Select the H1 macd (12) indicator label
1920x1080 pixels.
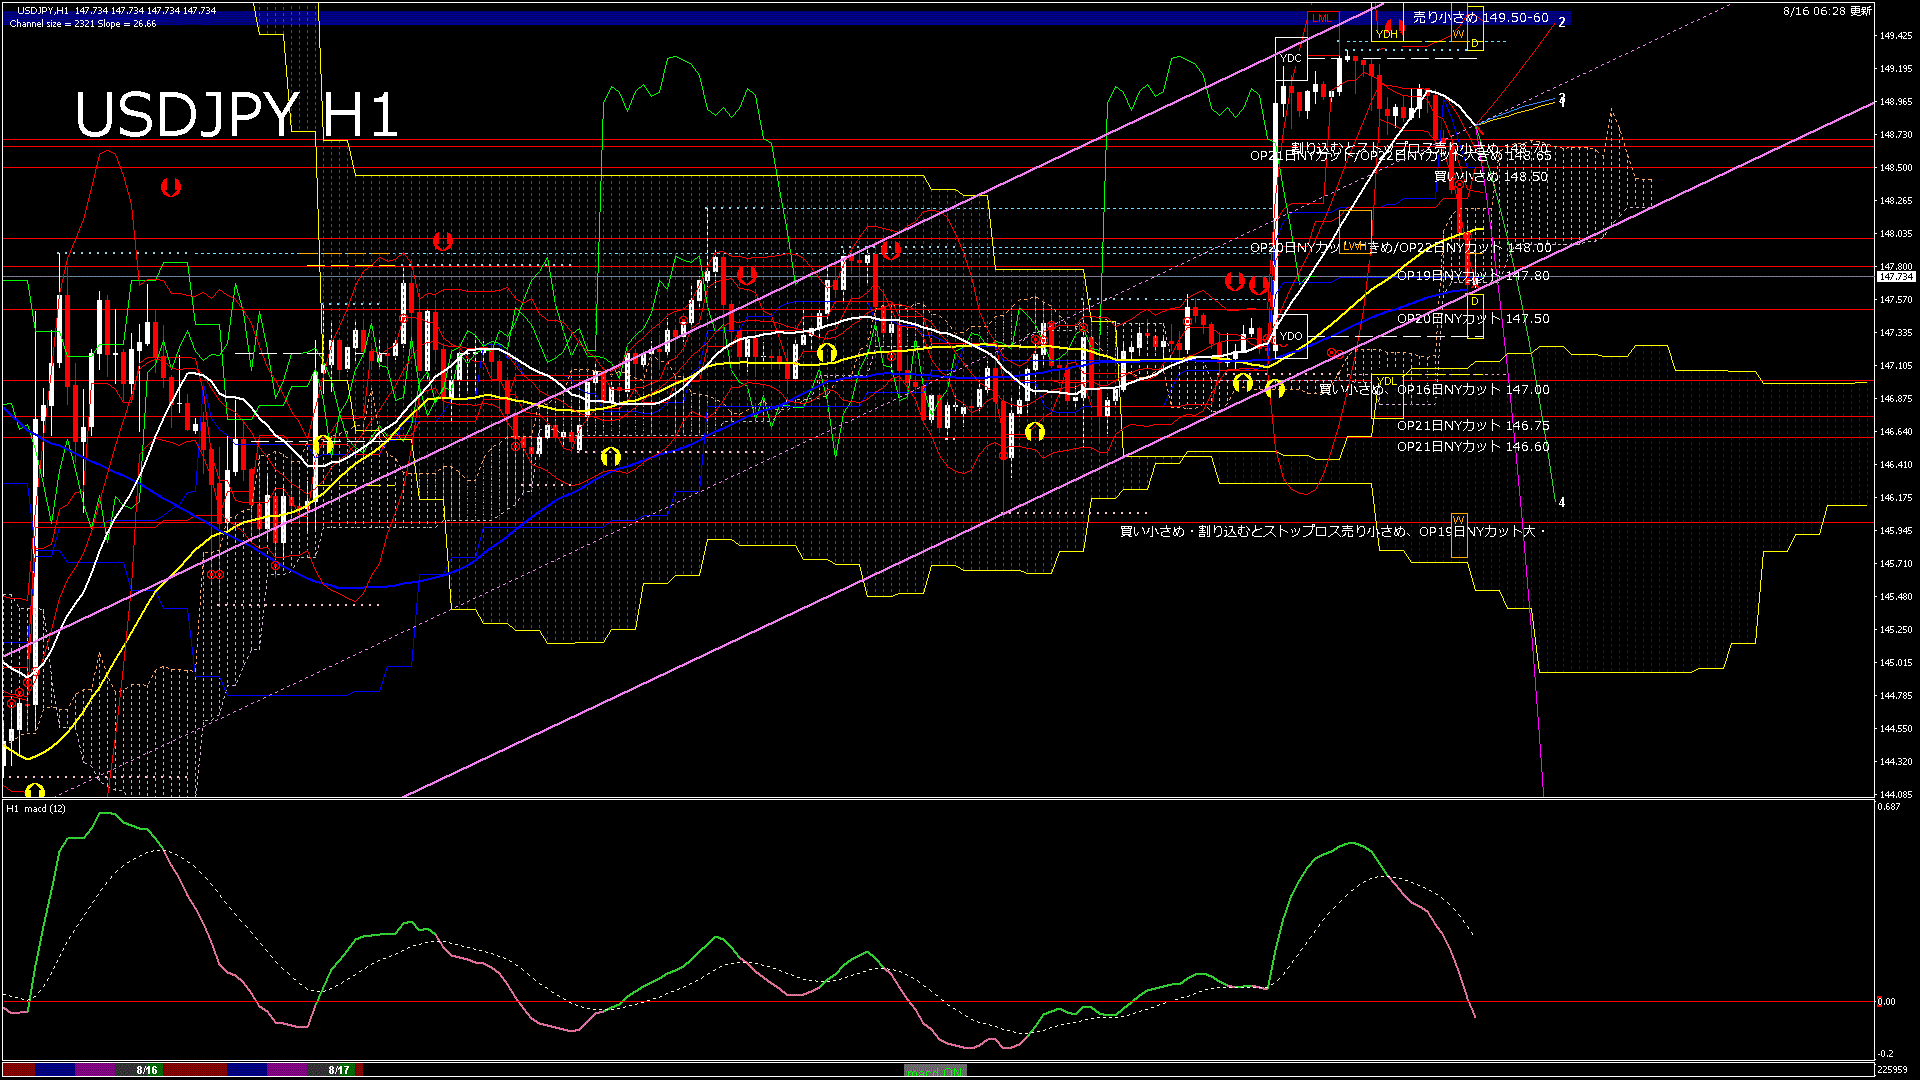[x=36, y=808]
